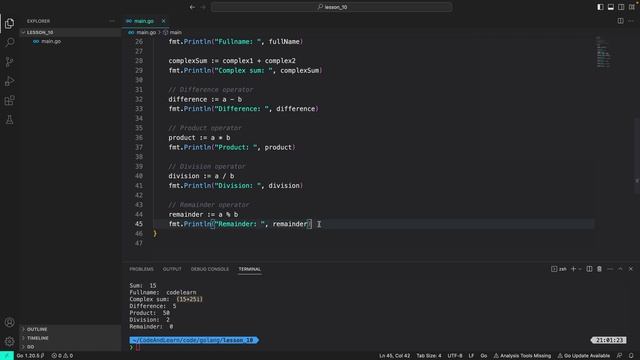Change the language mode Go selector
The height and width of the screenshot is (360, 640).
(x=484, y=356)
